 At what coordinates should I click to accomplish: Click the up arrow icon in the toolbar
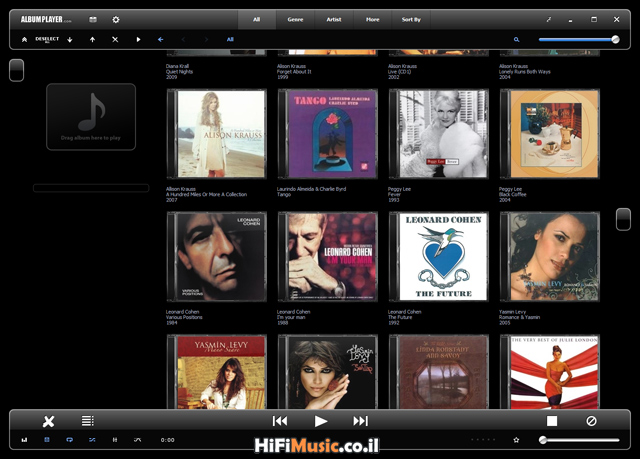tap(93, 40)
